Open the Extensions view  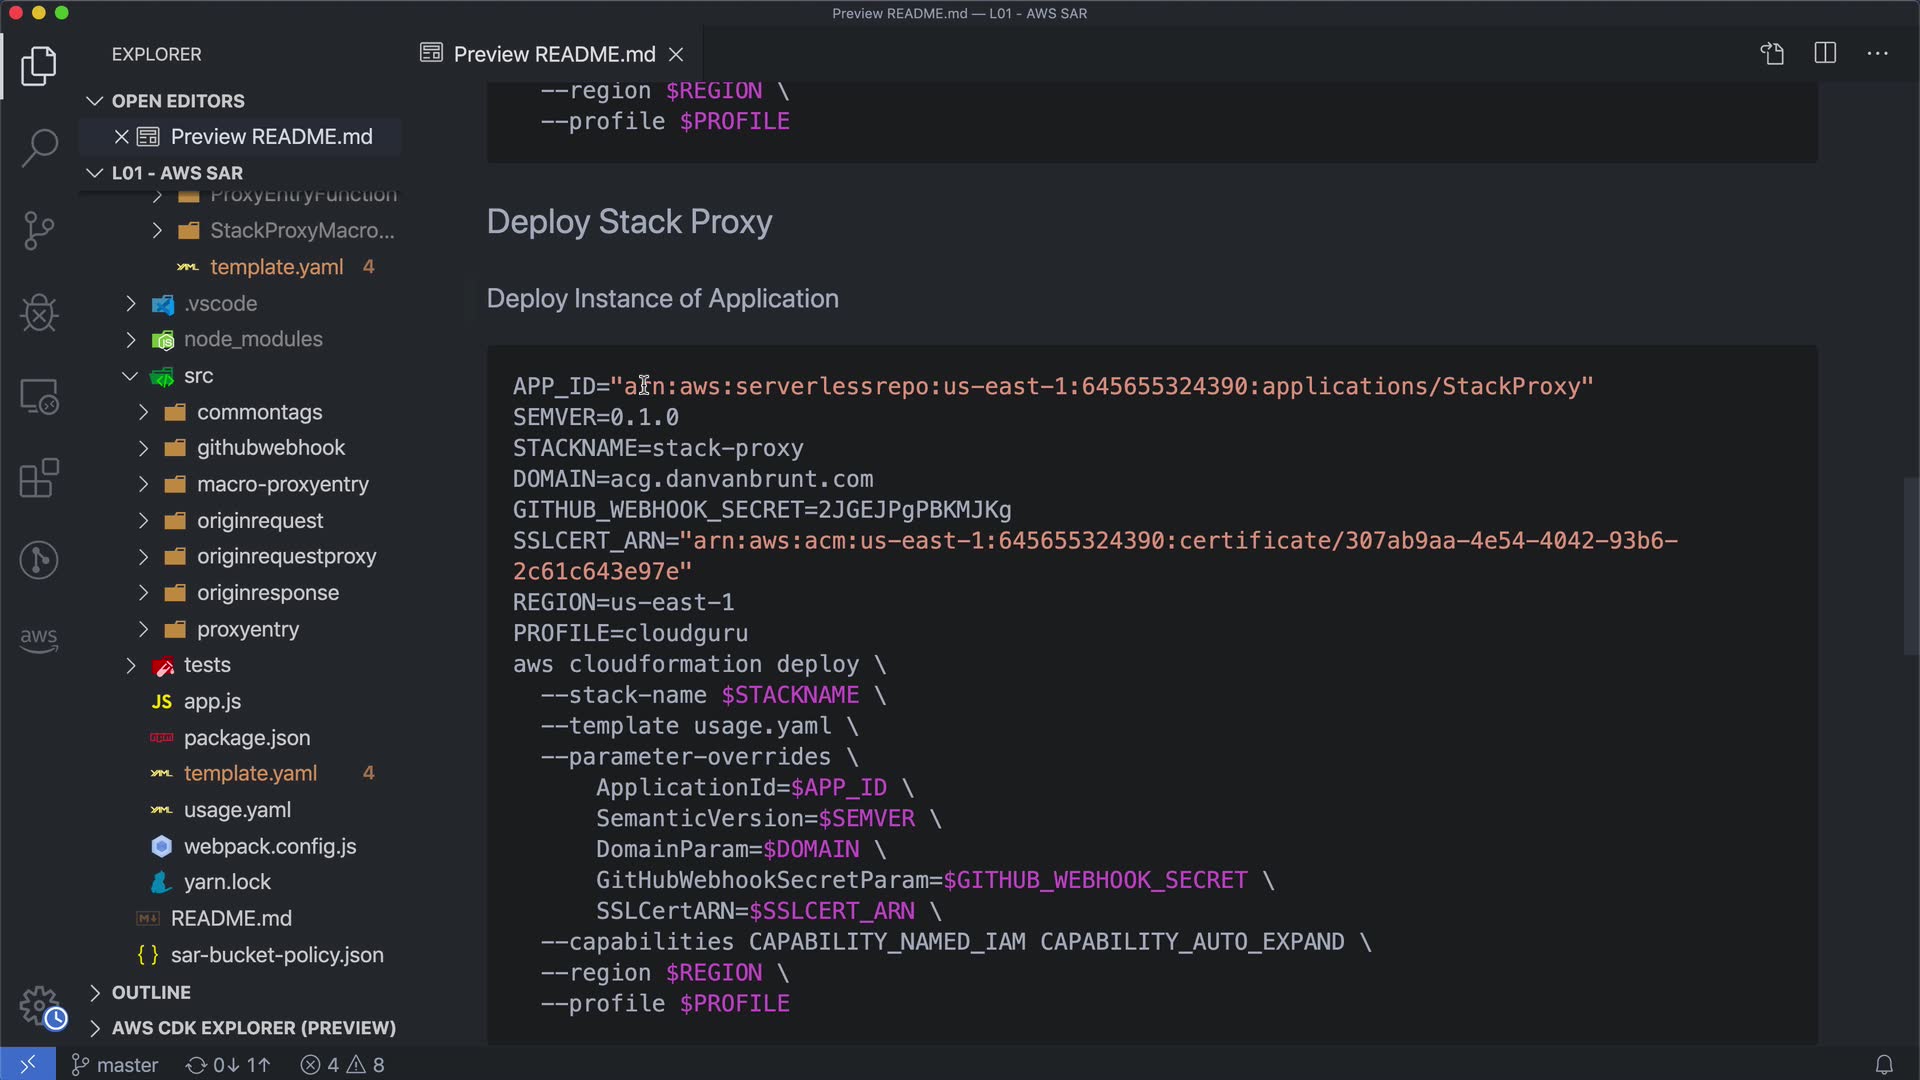click(x=39, y=478)
